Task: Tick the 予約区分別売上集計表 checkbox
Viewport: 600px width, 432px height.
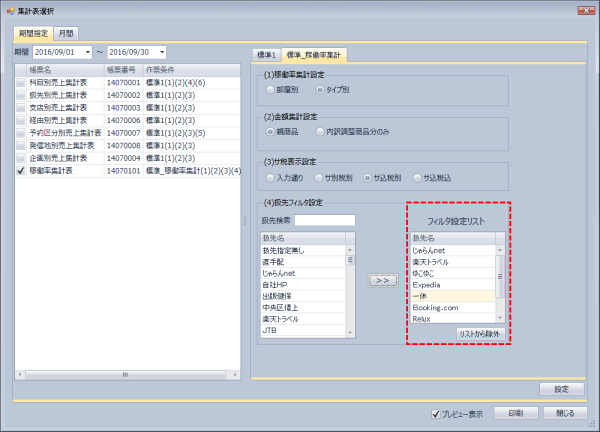Action: point(21,133)
